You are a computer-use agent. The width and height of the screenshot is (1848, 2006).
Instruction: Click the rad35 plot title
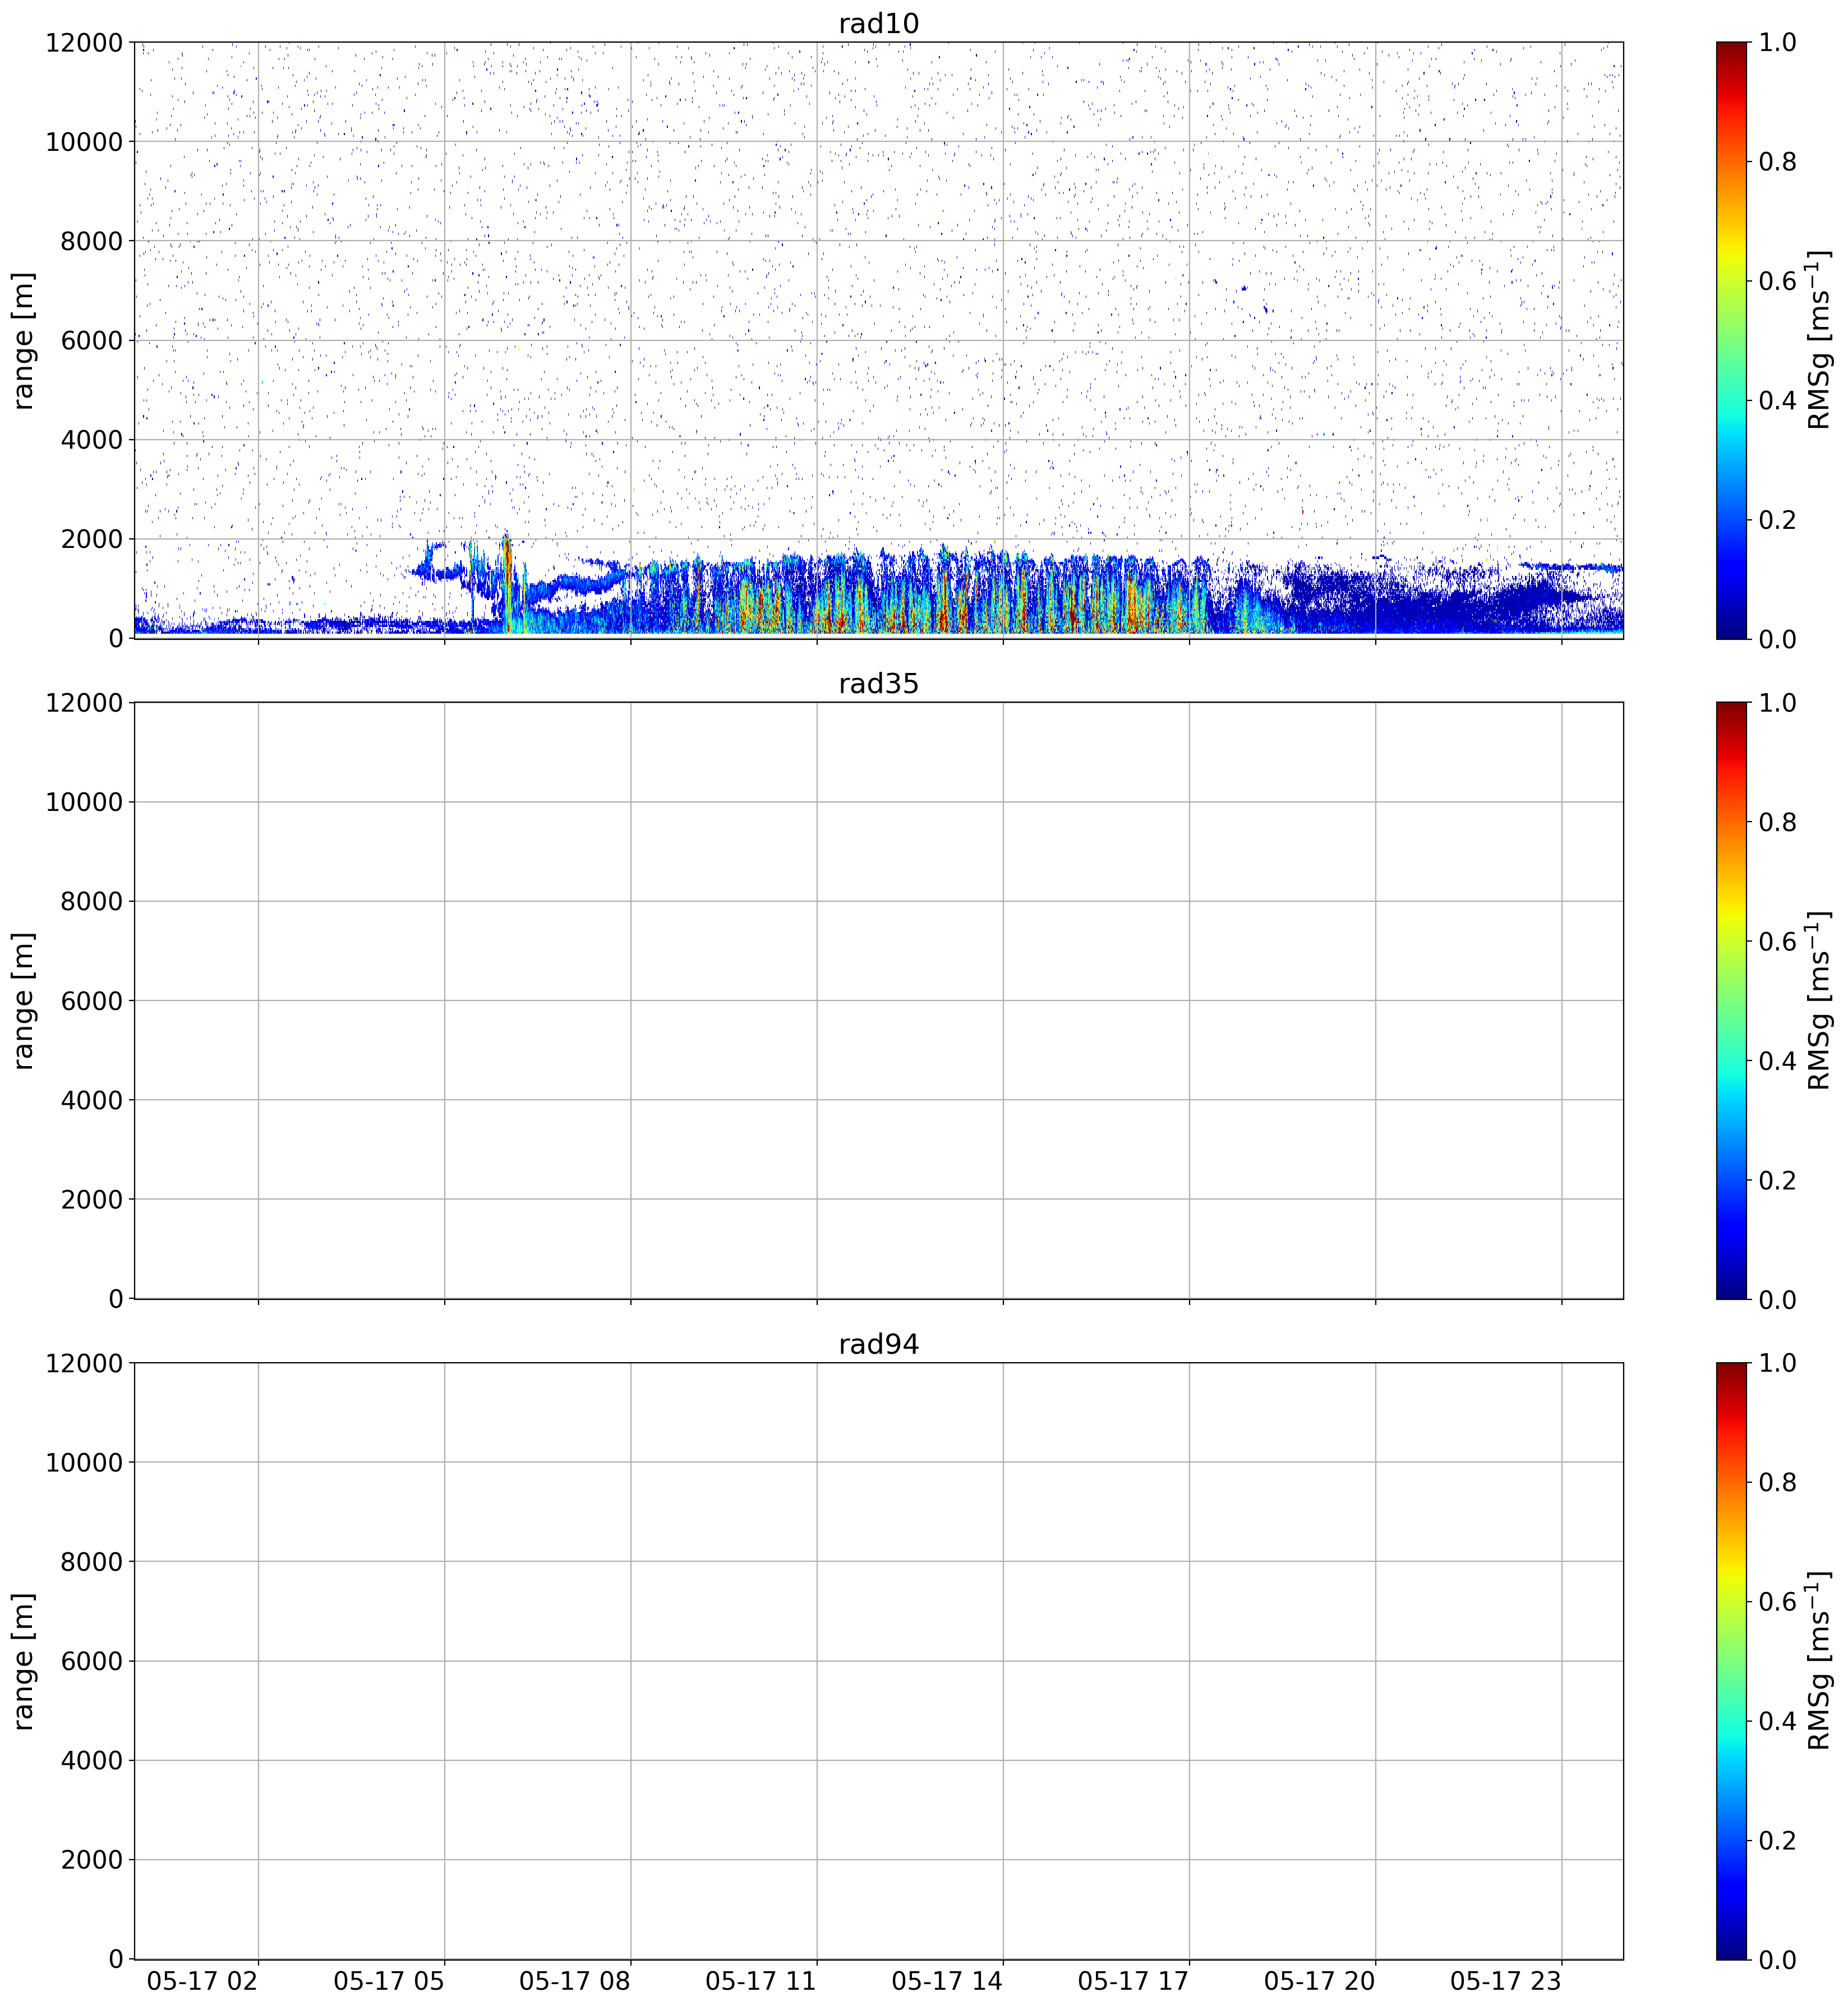878,684
